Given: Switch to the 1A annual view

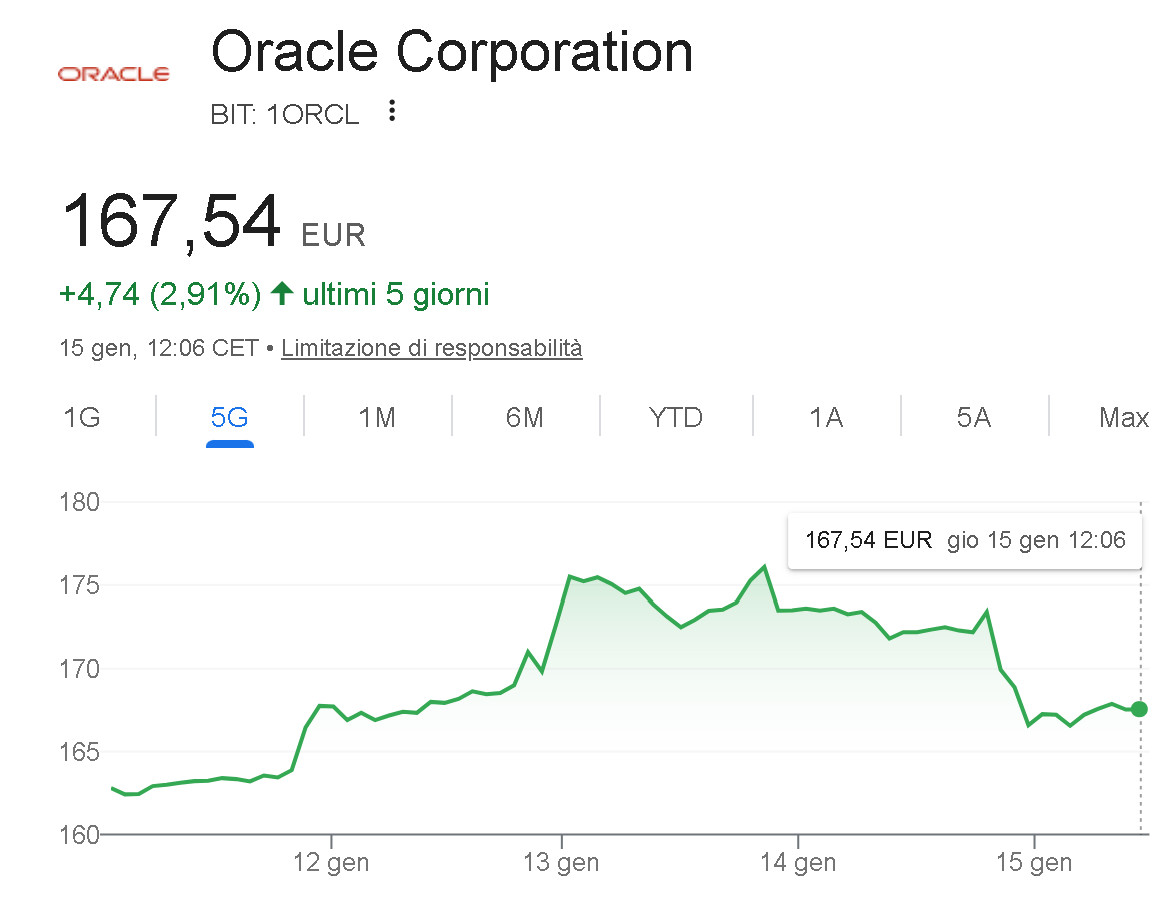Looking at the screenshot, I should click(x=826, y=417).
